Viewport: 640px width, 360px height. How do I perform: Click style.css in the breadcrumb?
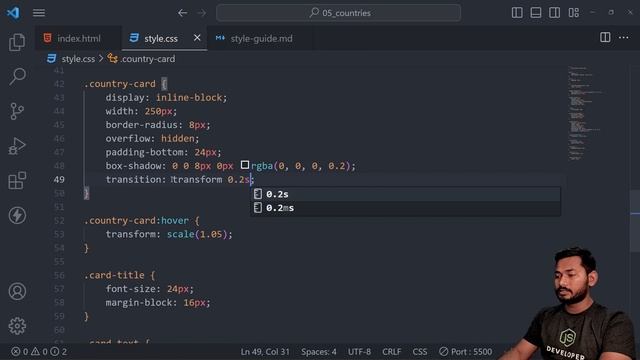tap(78, 59)
